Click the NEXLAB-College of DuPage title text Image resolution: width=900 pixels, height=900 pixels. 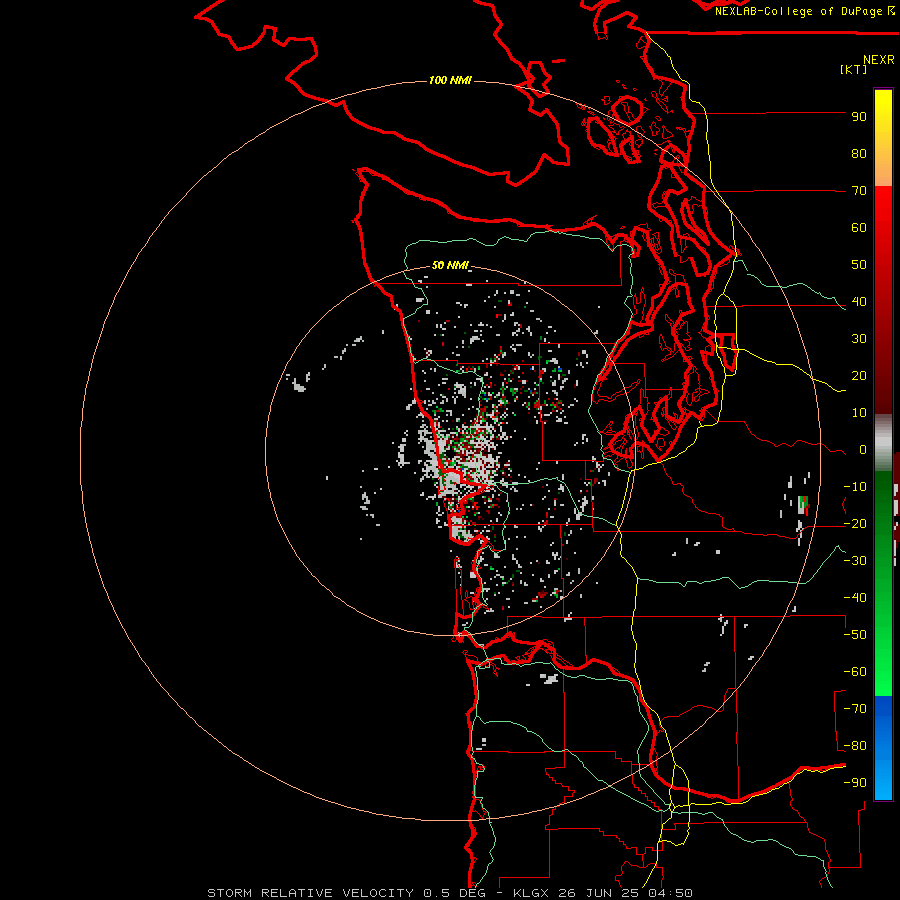pyautogui.click(x=798, y=11)
